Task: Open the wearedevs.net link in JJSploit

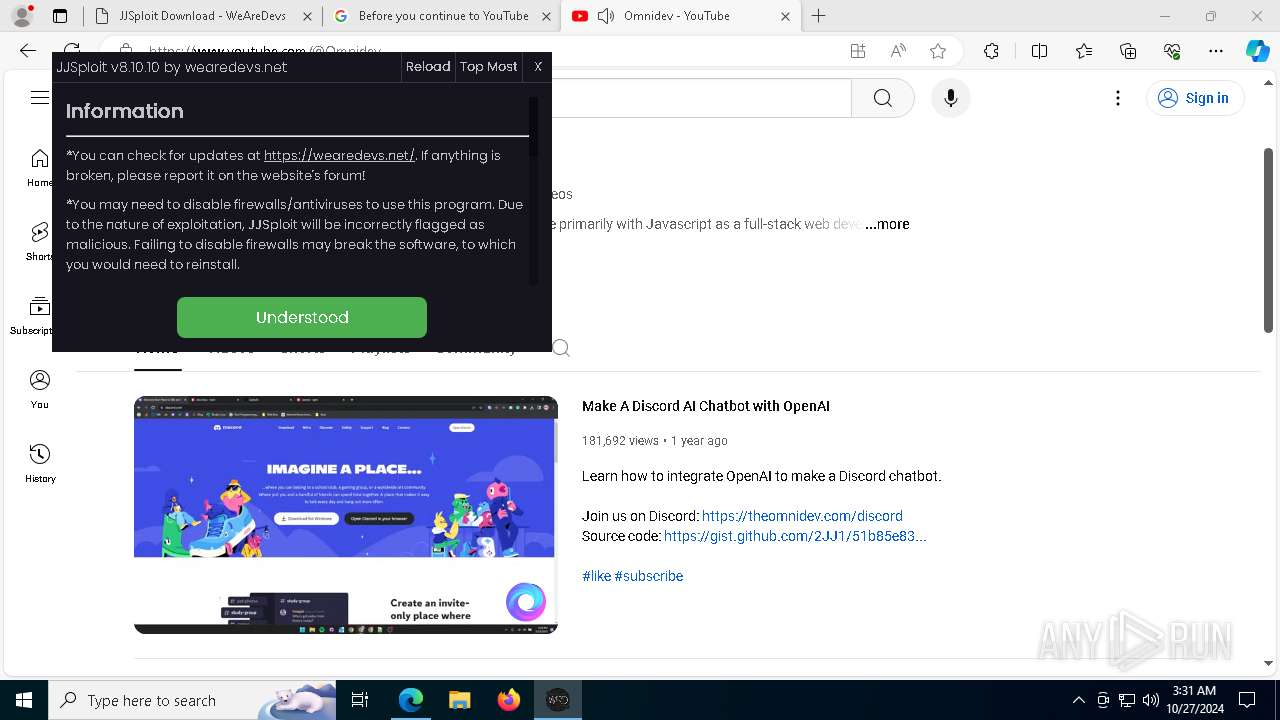Action: 339,155
